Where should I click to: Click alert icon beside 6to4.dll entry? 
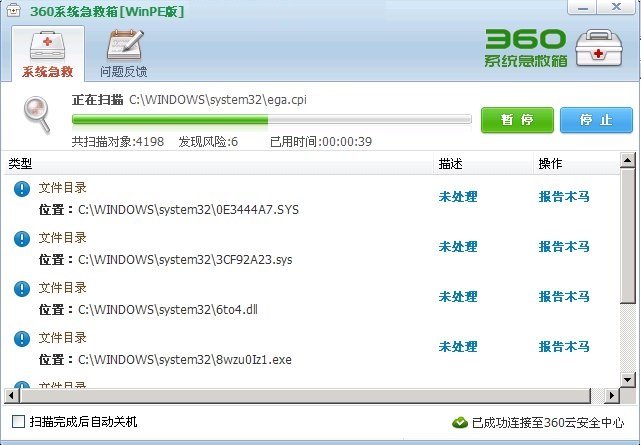(x=22, y=289)
